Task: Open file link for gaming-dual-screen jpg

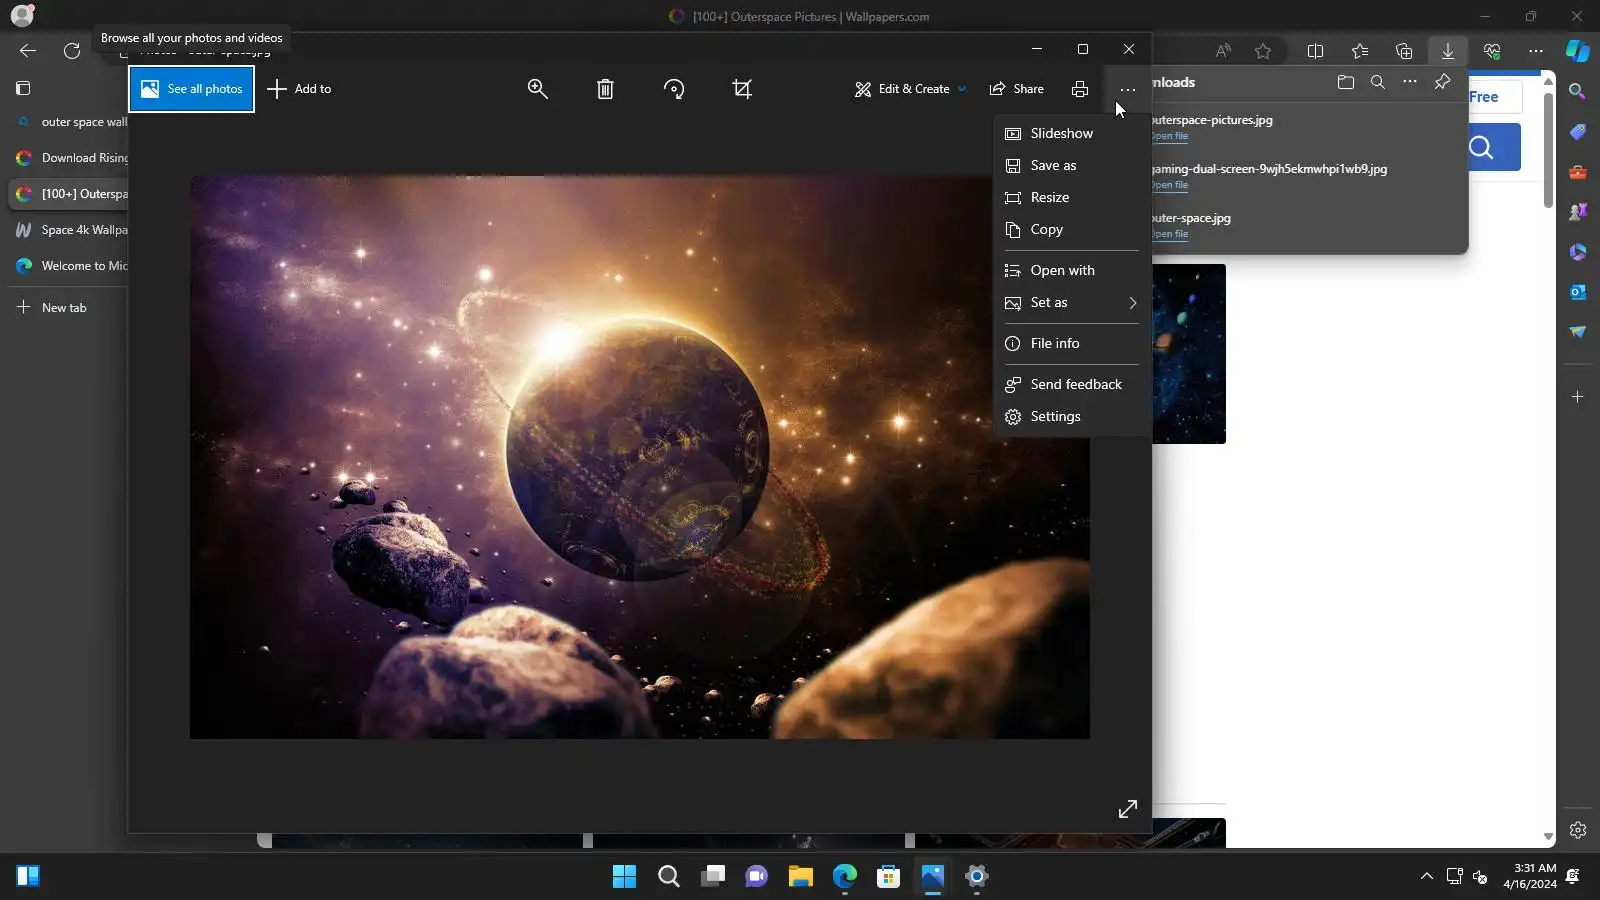Action: pyautogui.click(x=1170, y=185)
